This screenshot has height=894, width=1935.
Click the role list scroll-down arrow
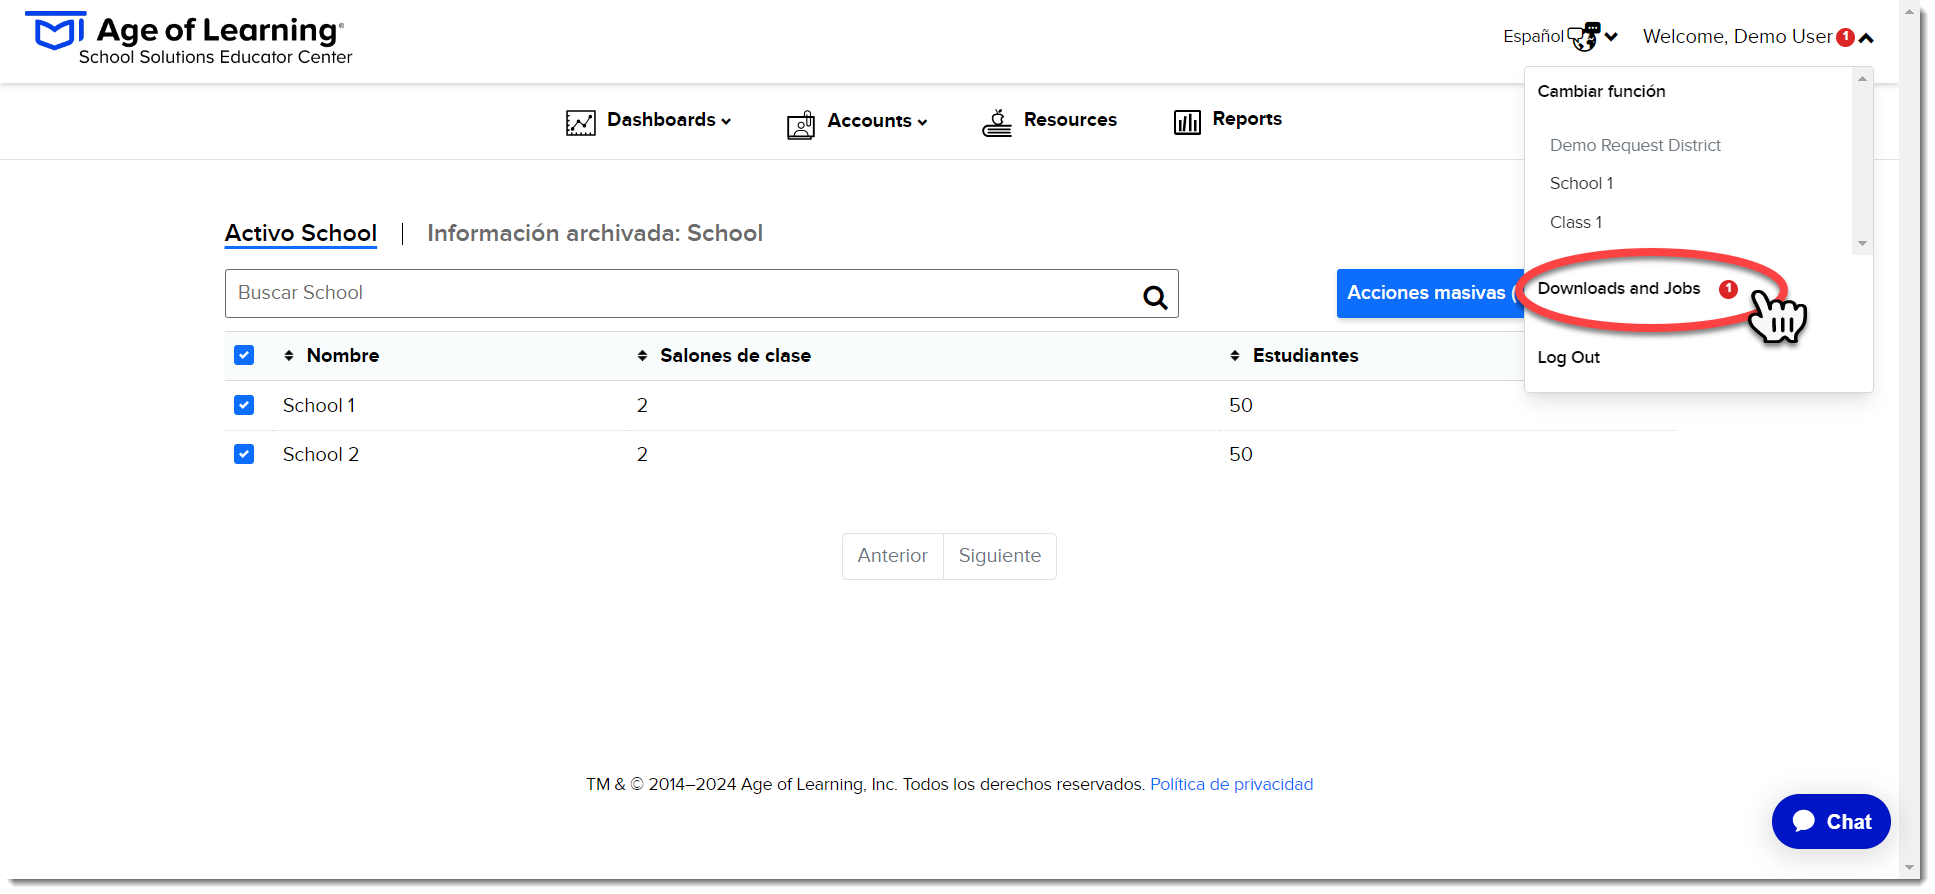pos(1862,243)
